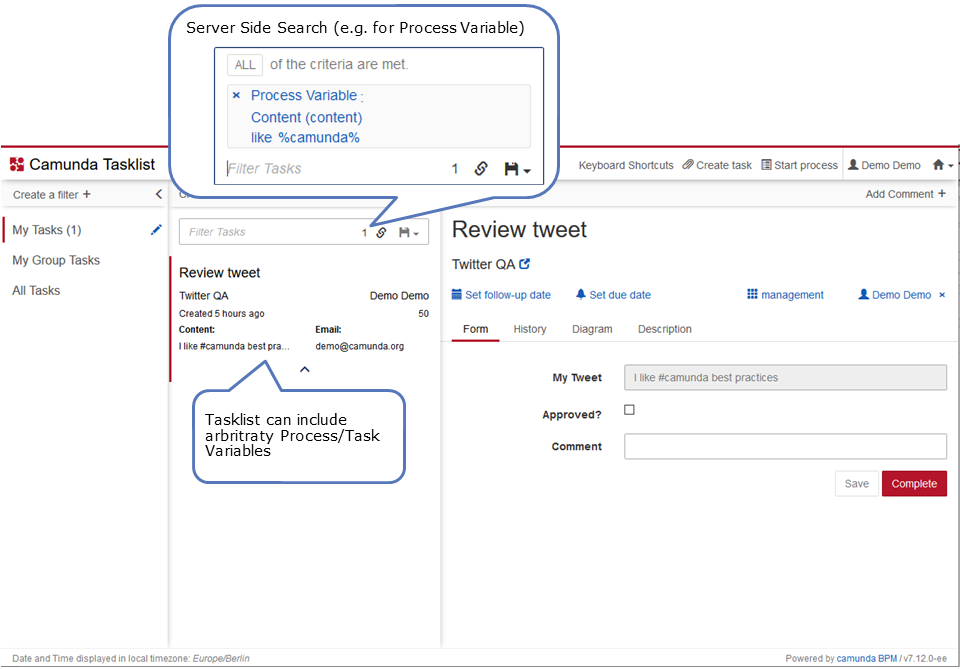Collapse the Review tweet details chevron
The height and width of the screenshot is (669, 960).
point(304,368)
